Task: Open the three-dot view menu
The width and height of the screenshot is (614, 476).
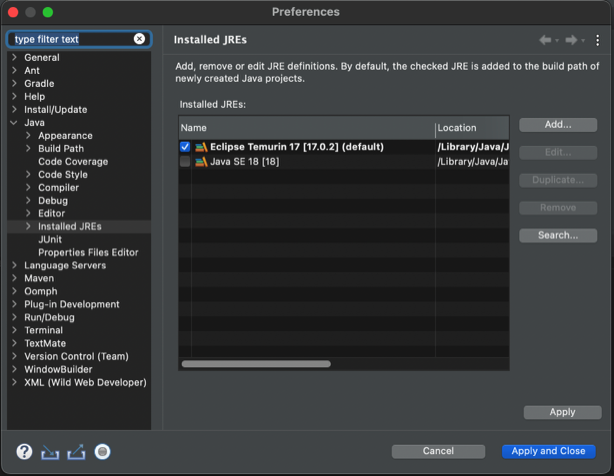Action: click(x=598, y=40)
